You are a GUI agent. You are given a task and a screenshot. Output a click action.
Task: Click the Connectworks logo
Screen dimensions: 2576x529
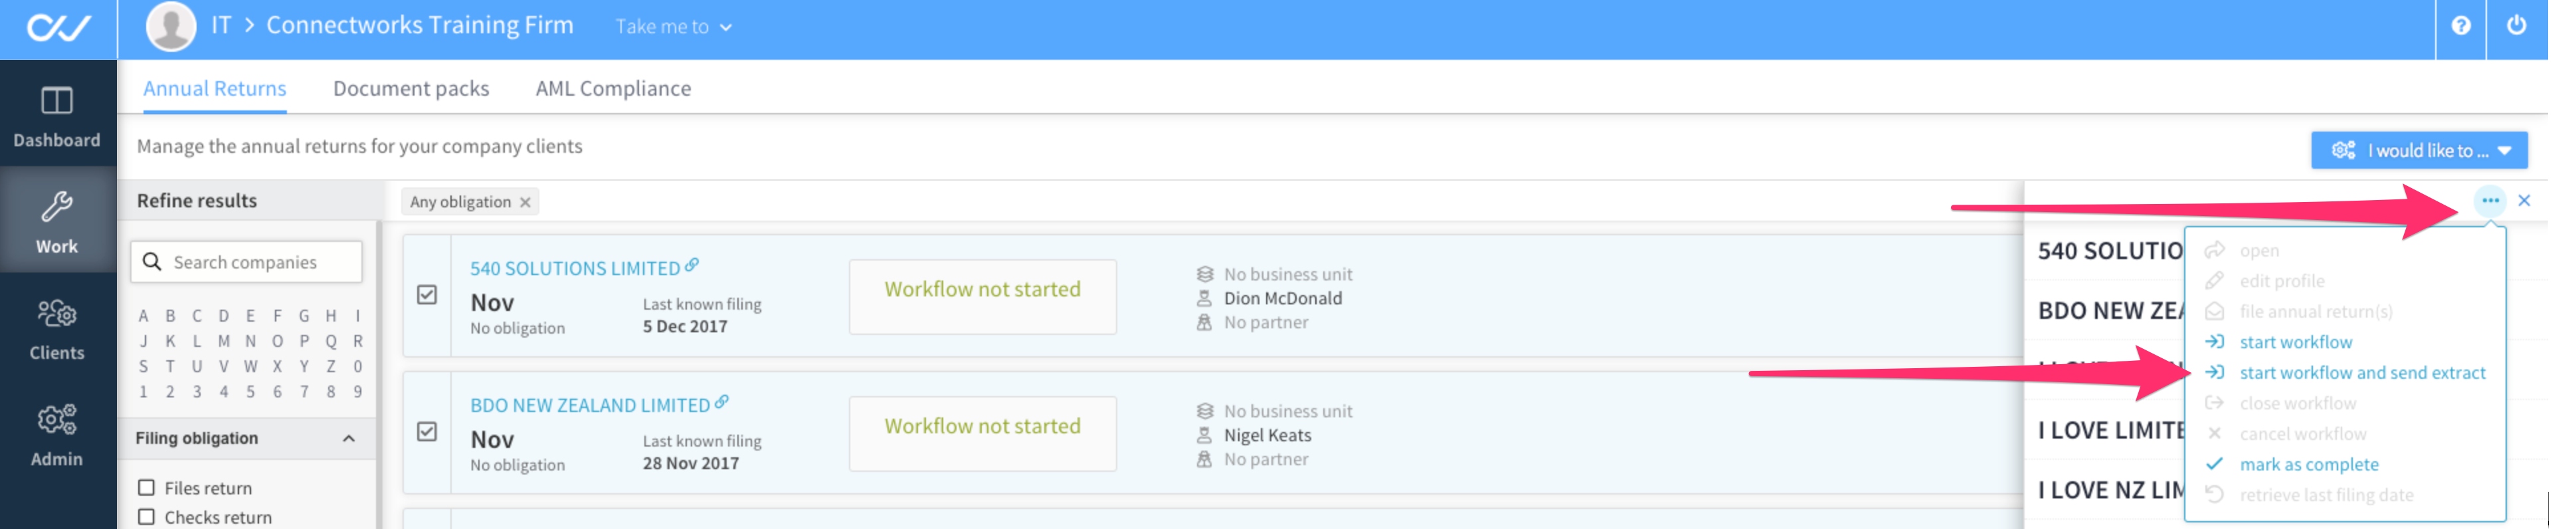(58, 28)
